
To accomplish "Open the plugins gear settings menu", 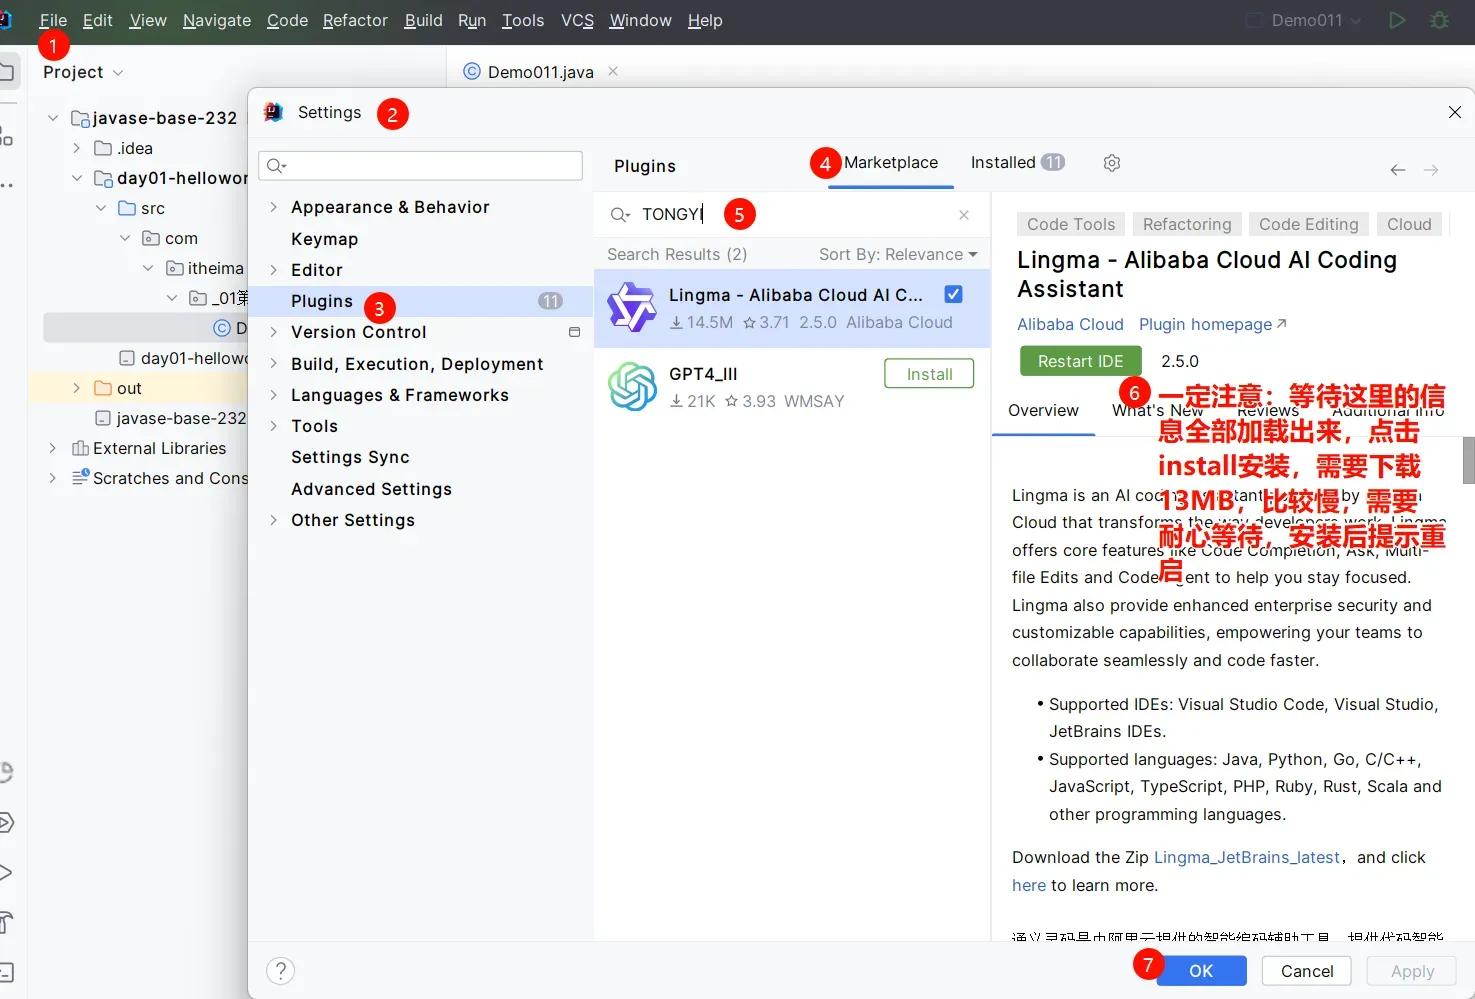I will (x=1112, y=163).
